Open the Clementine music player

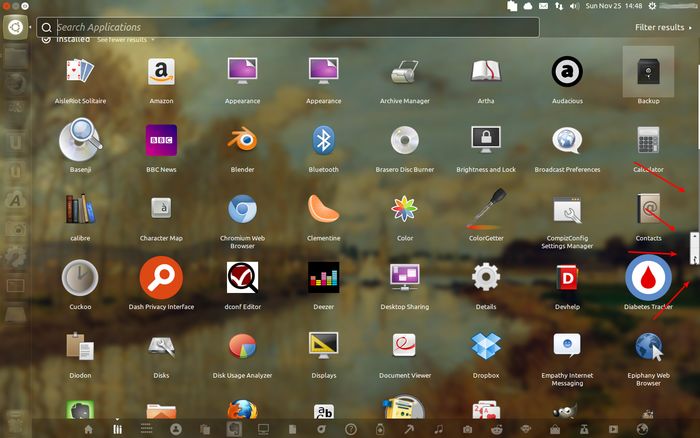coord(324,209)
